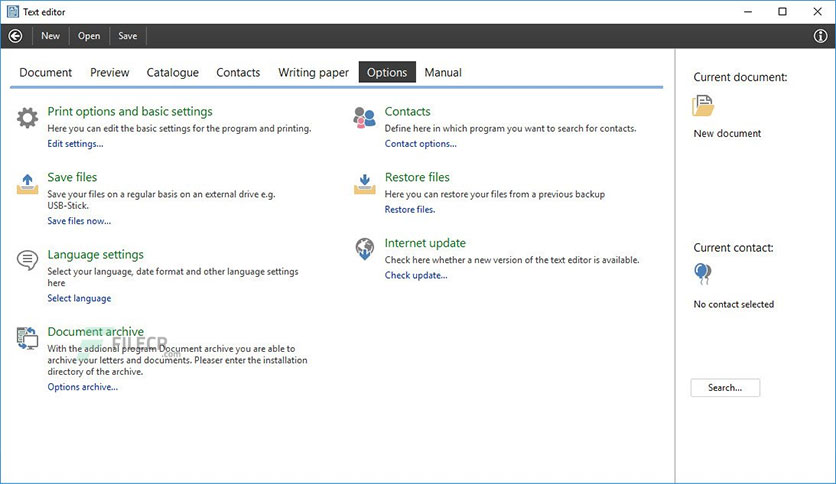The width and height of the screenshot is (836, 484).
Task: Click the Internet update globe icon
Action: [x=365, y=249]
